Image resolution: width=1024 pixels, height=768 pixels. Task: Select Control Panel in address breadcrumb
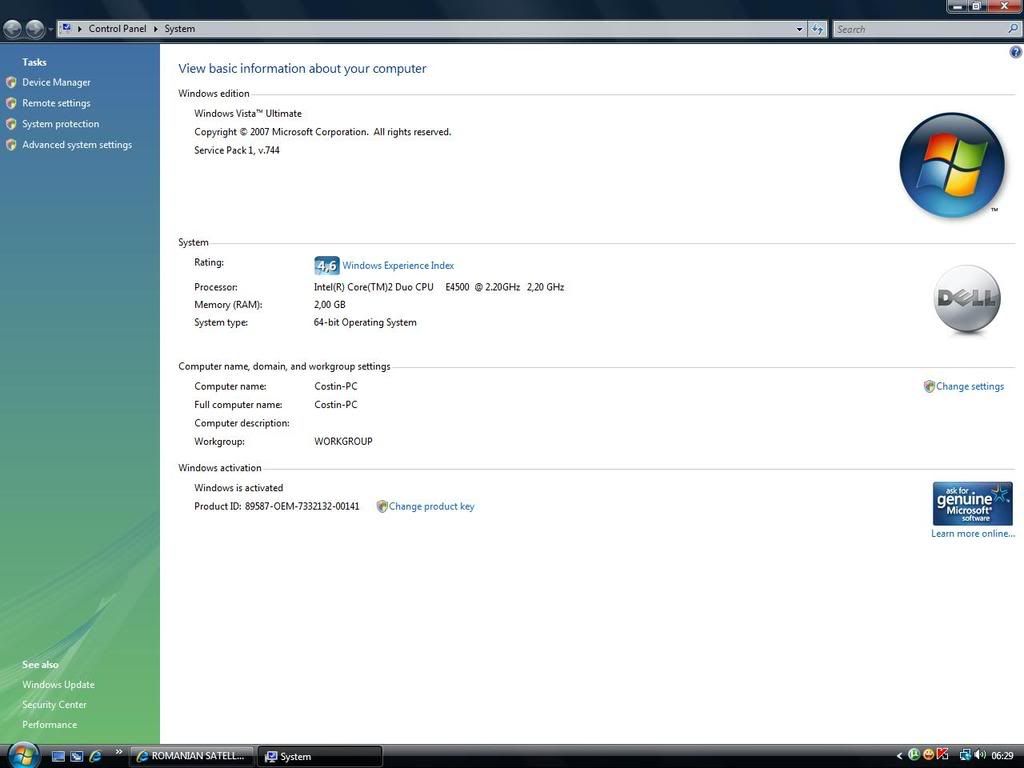pyautogui.click(x=117, y=29)
